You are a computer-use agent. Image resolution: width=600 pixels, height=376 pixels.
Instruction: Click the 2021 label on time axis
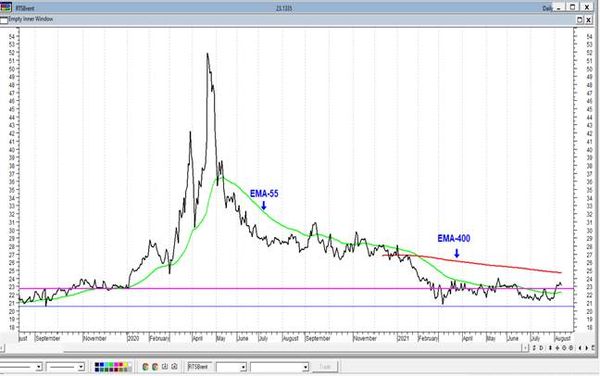point(403,339)
